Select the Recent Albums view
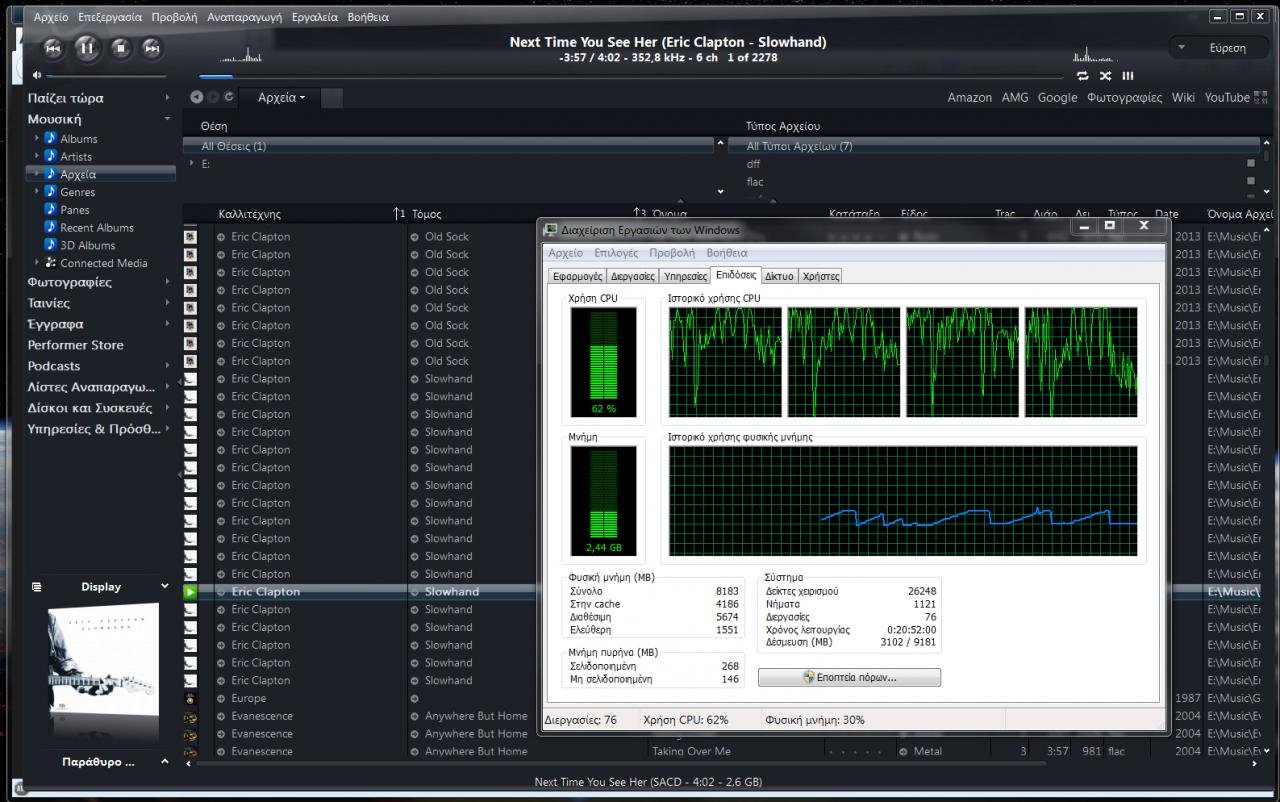The width and height of the screenshot is (1280, 802). (96, 228)
